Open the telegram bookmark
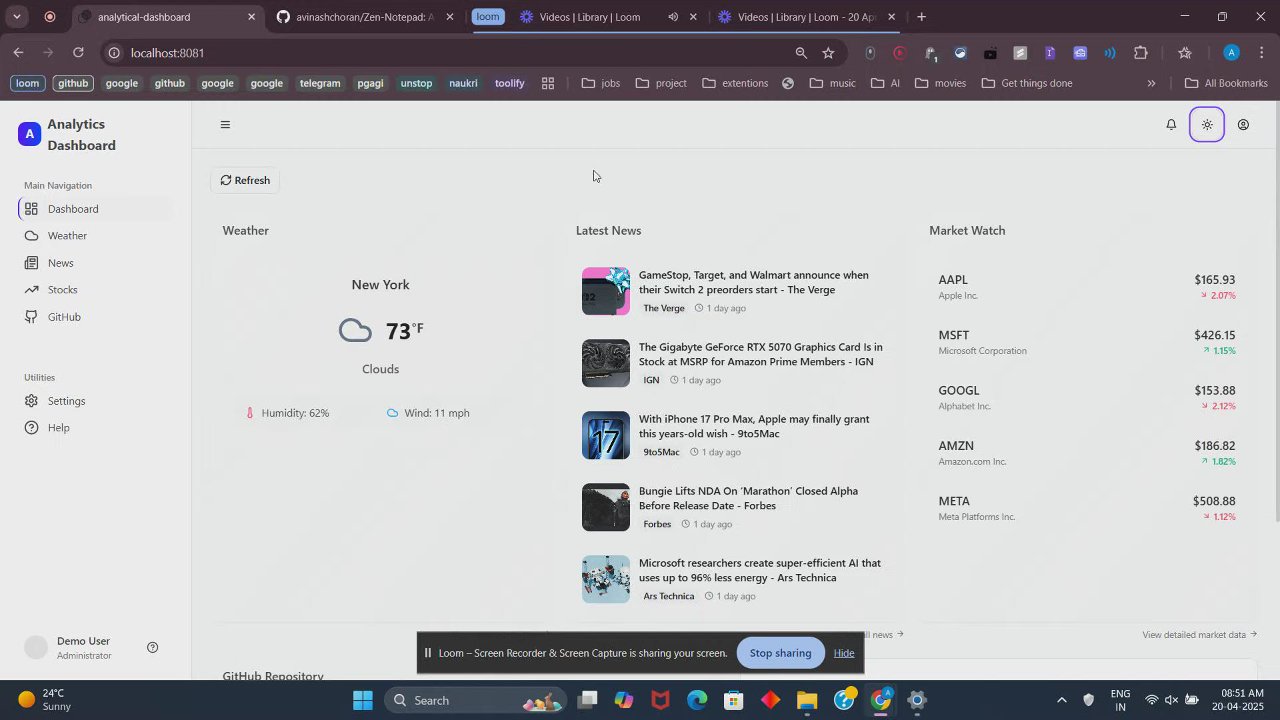 [x=320, y=83]
